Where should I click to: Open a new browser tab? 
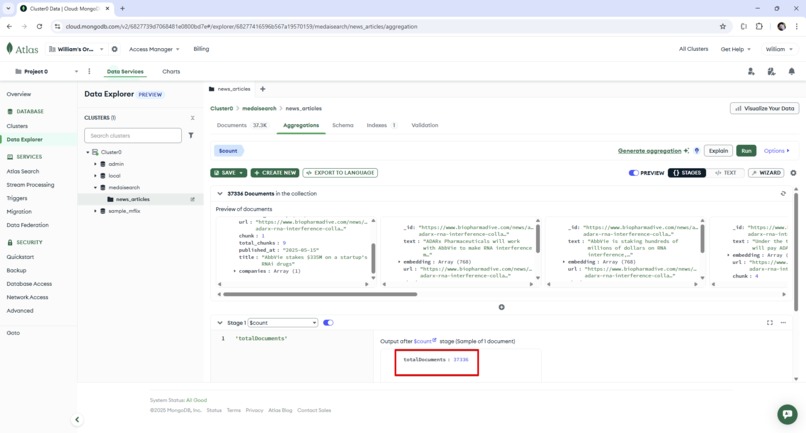122,8
